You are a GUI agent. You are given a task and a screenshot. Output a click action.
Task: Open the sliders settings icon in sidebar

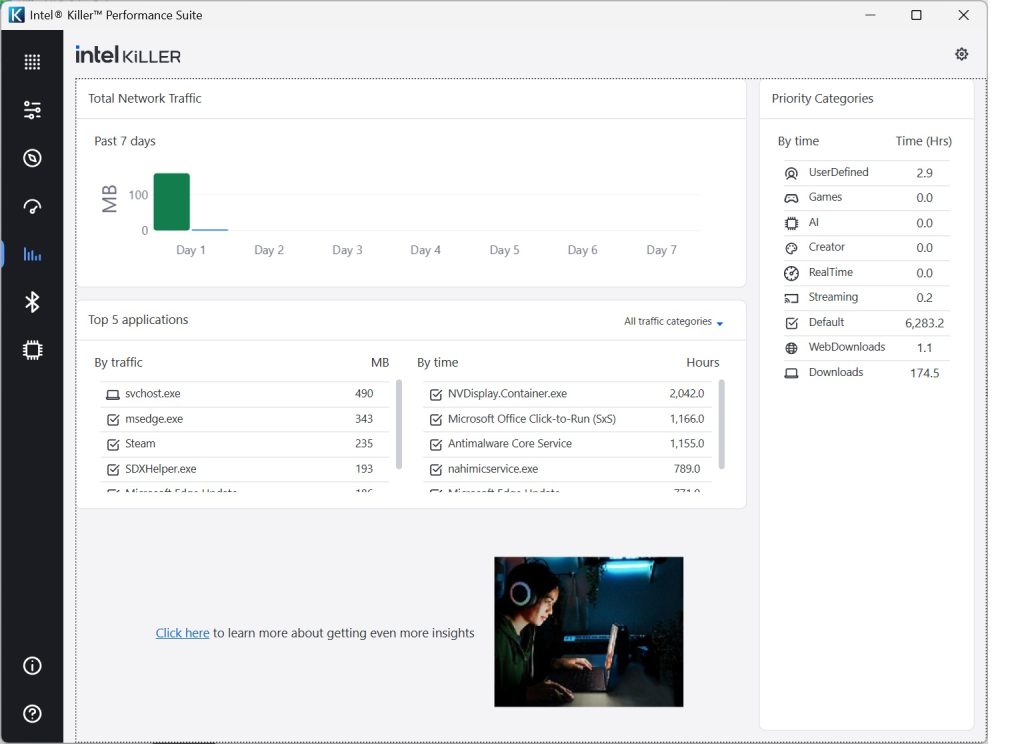(x=32, y=110)
